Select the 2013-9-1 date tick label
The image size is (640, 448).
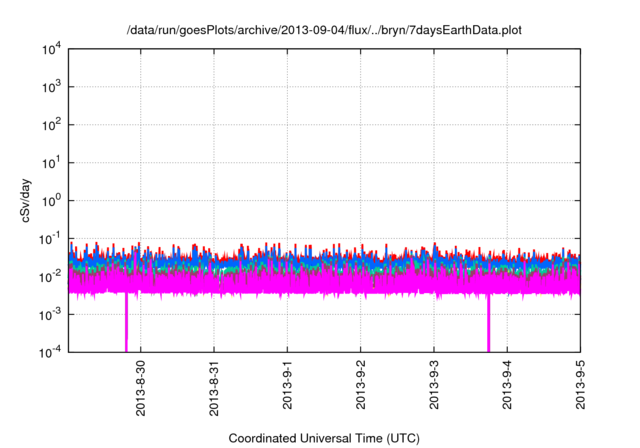click(x=287, y=384)
